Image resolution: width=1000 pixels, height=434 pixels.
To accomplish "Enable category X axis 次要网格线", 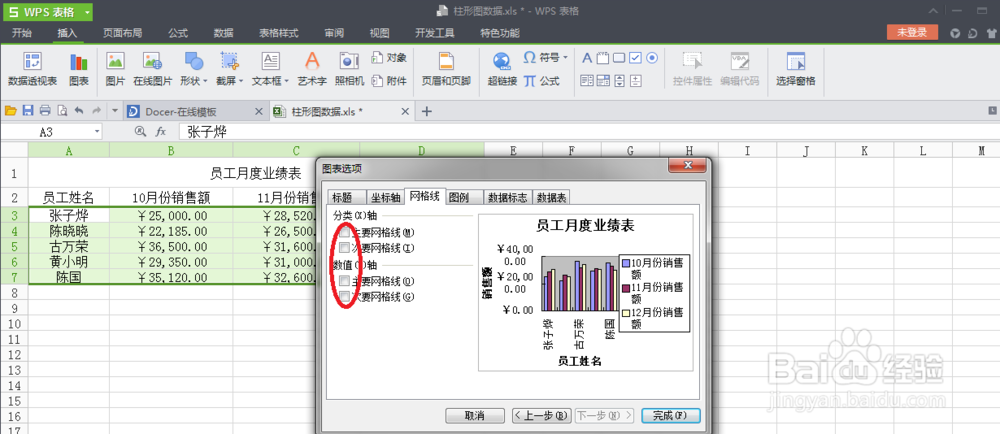I will click(344, 247).
